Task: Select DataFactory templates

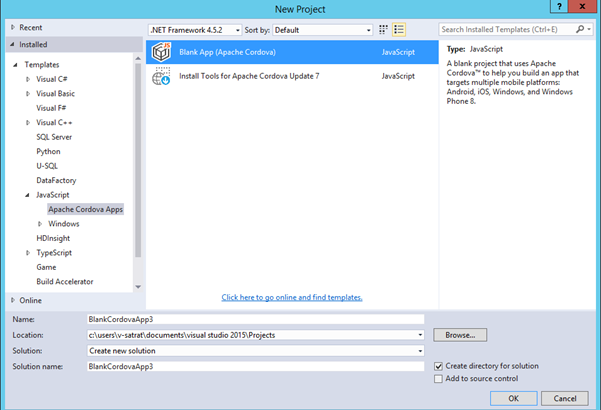Action: pos(56,180)
